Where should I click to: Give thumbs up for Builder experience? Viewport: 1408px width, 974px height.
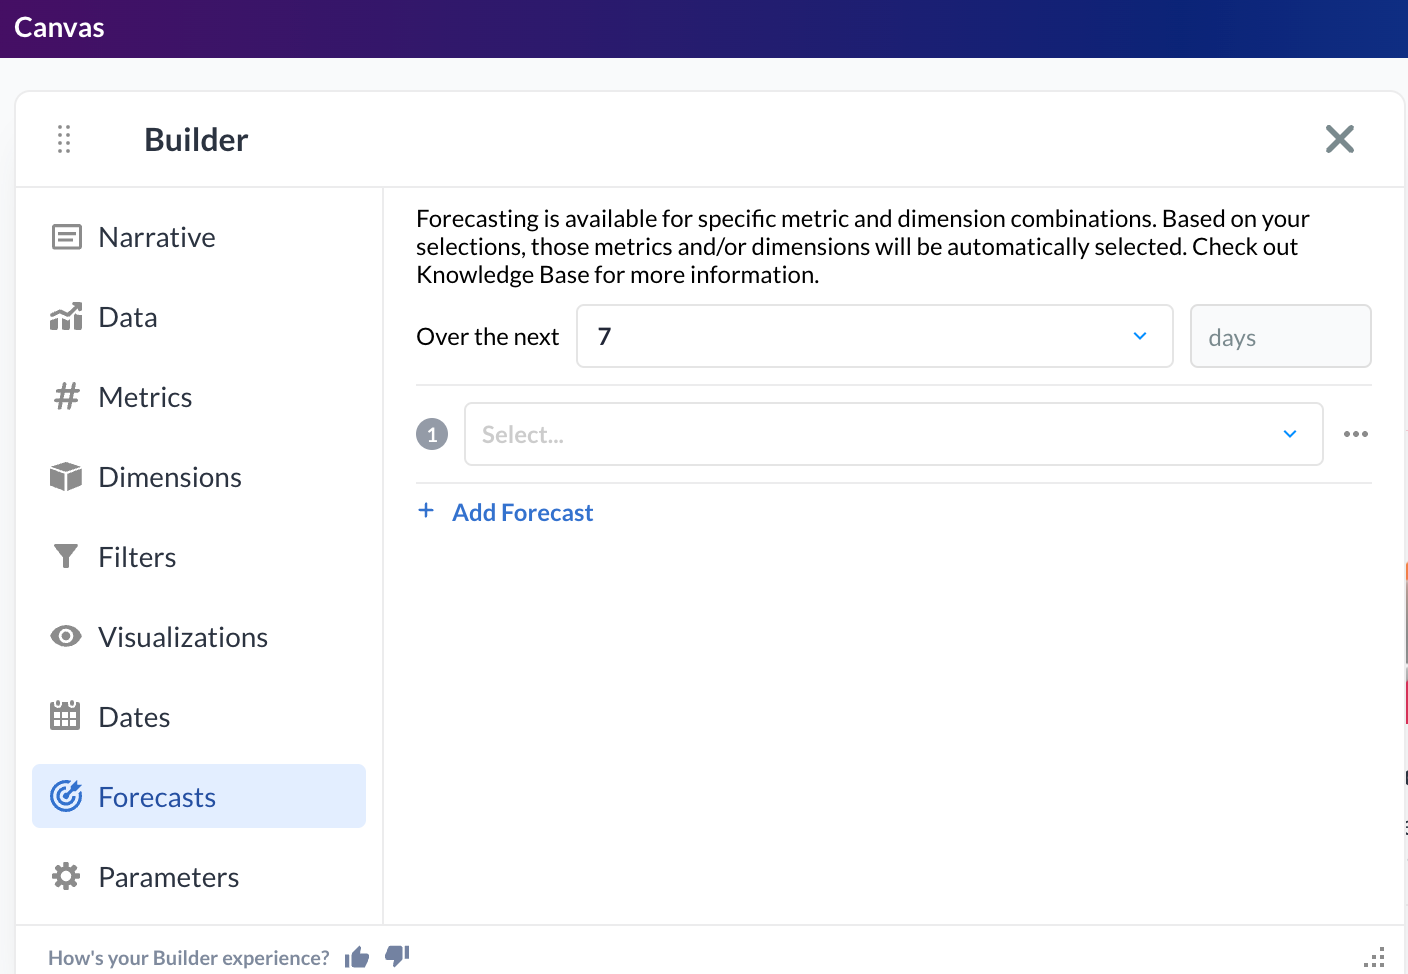[357, 958]
